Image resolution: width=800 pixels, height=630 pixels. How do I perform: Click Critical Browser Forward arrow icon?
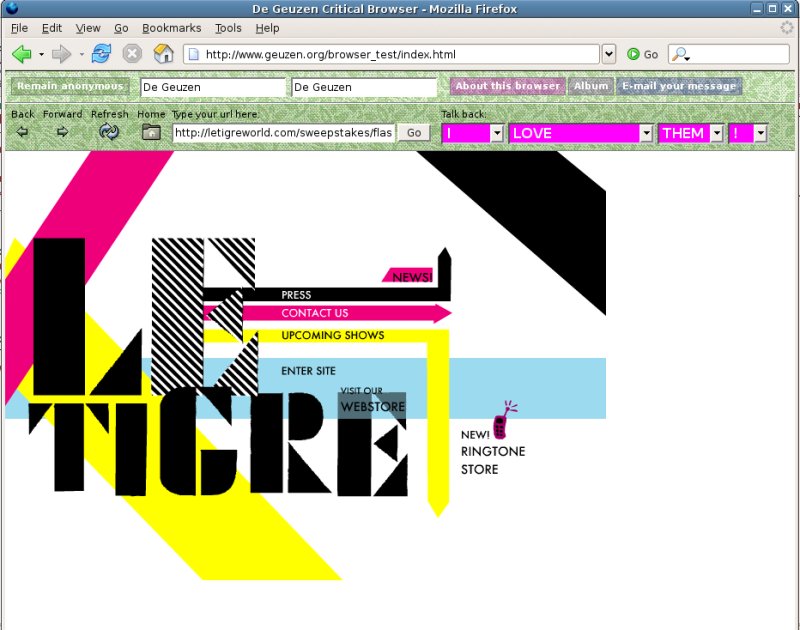(x=62, y=132)
